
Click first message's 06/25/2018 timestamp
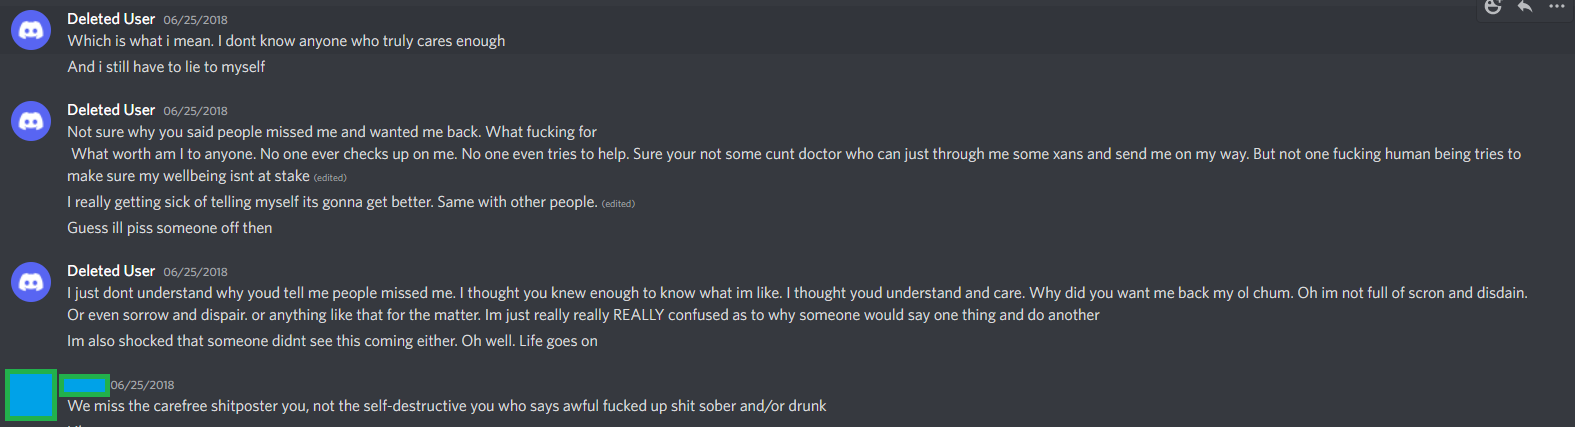(x=196, y=20)
